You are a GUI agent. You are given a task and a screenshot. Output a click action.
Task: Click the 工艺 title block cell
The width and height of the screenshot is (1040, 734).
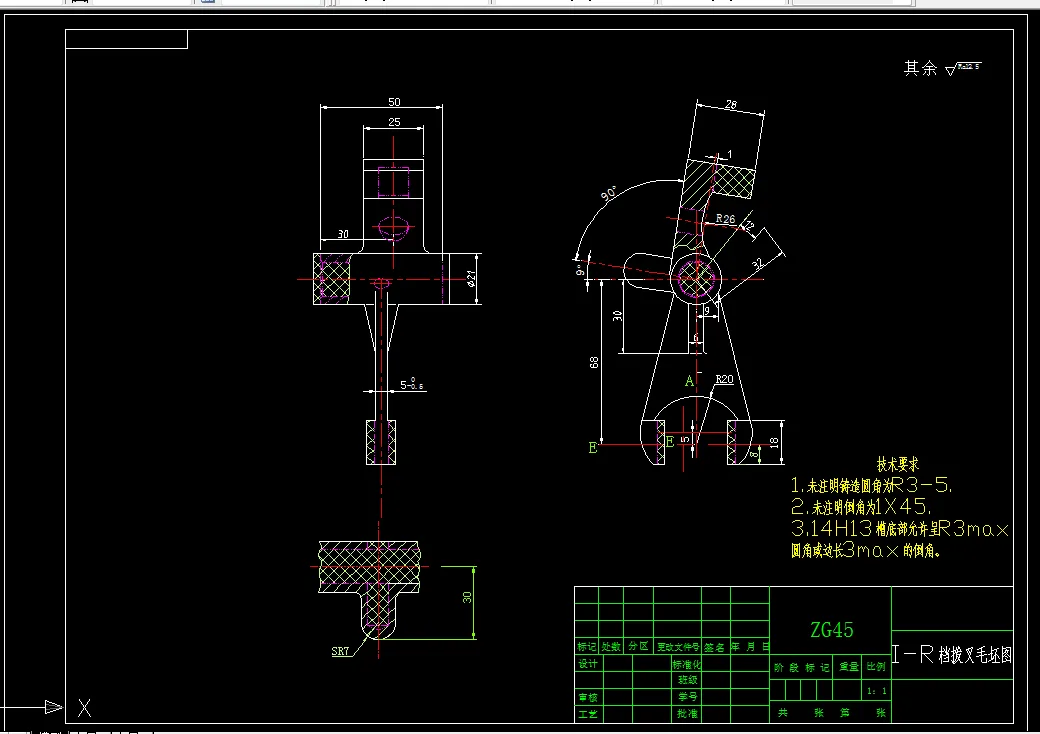coord(588,714)
